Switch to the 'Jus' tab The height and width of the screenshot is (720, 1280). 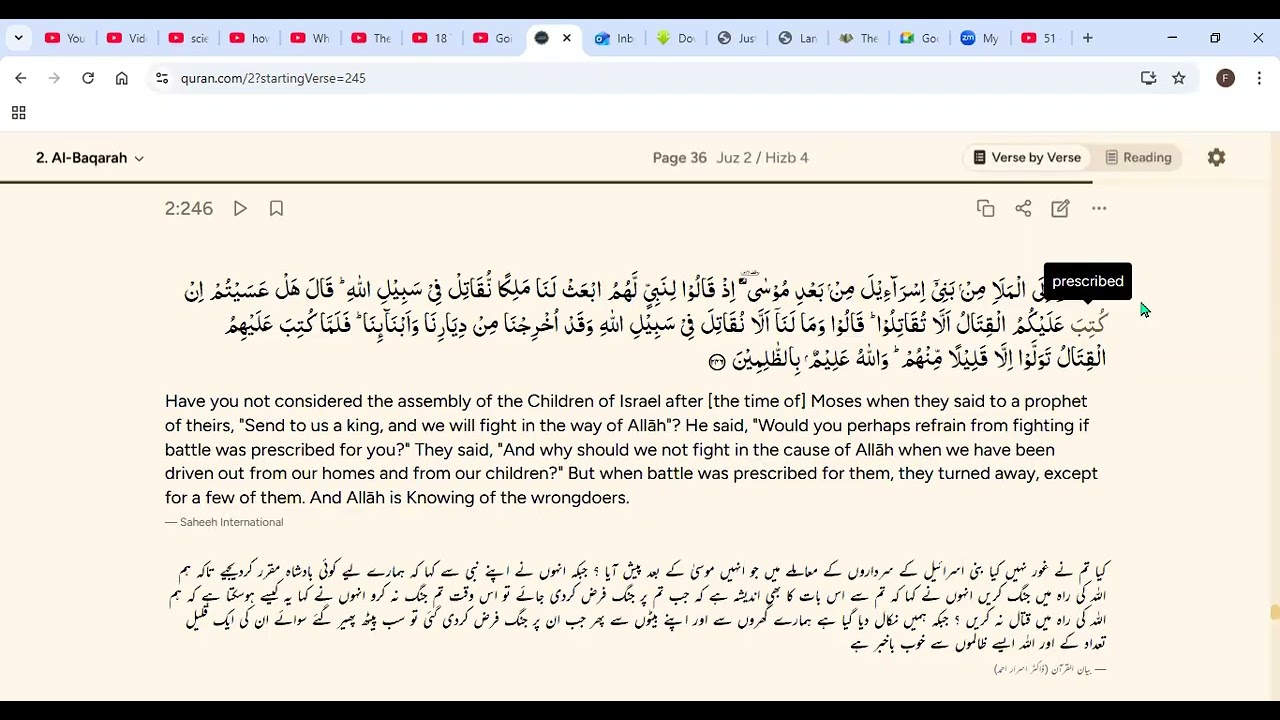[736, 38]
